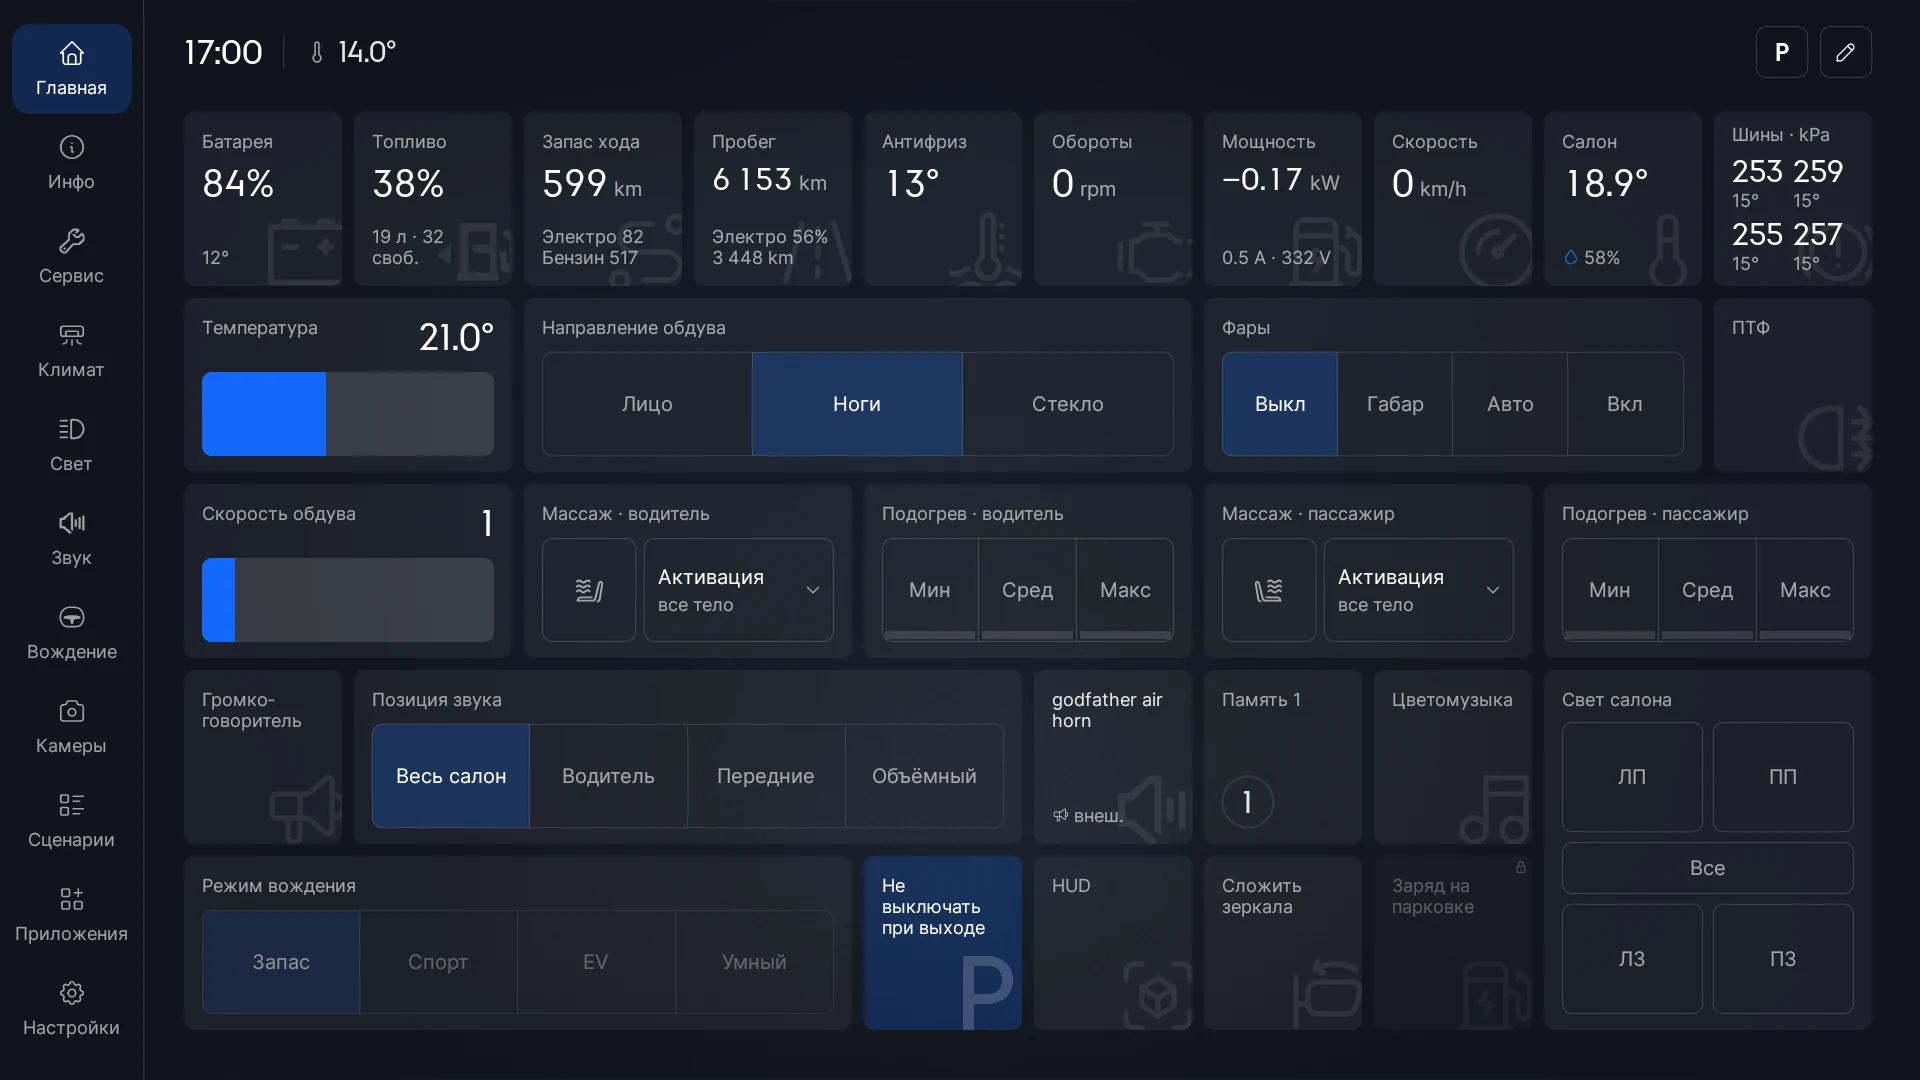
Task: Click the pencil edit icon
Action: [1845, 52]
